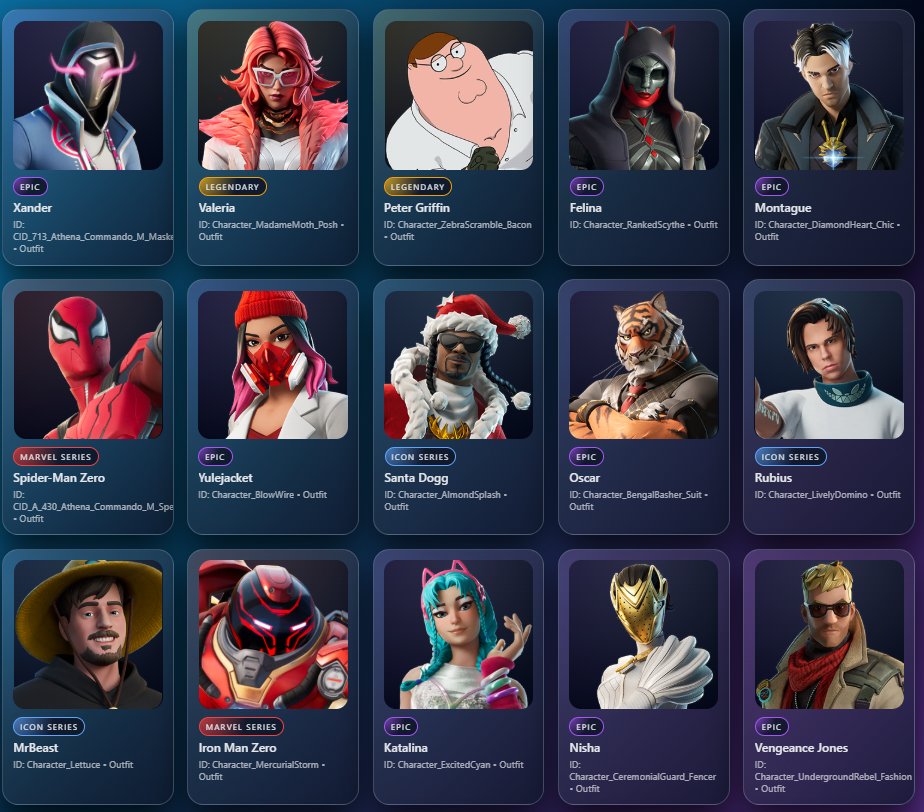The image size is (924, 812).
Task: Select the Oscar tiger portrait
Action: pyautogui.click(x=644, y=365)
